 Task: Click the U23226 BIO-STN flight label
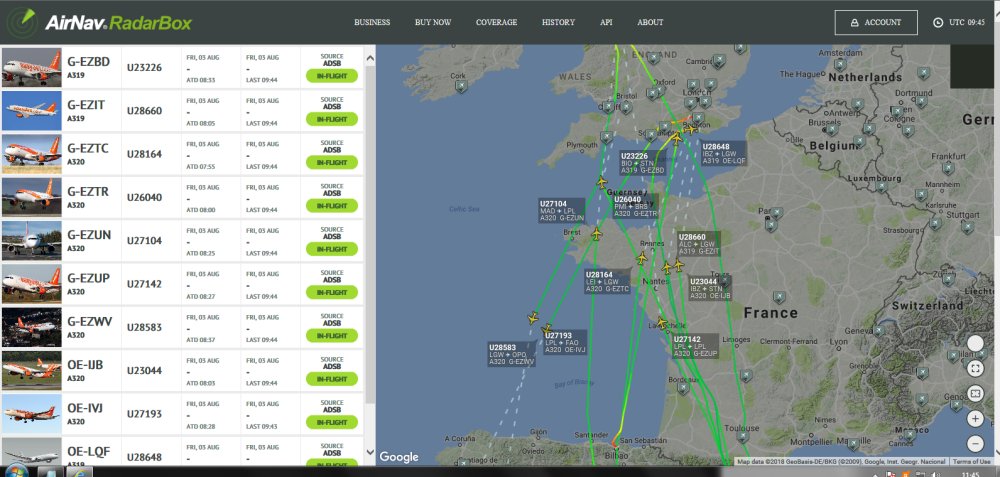[x=643, y=163]
